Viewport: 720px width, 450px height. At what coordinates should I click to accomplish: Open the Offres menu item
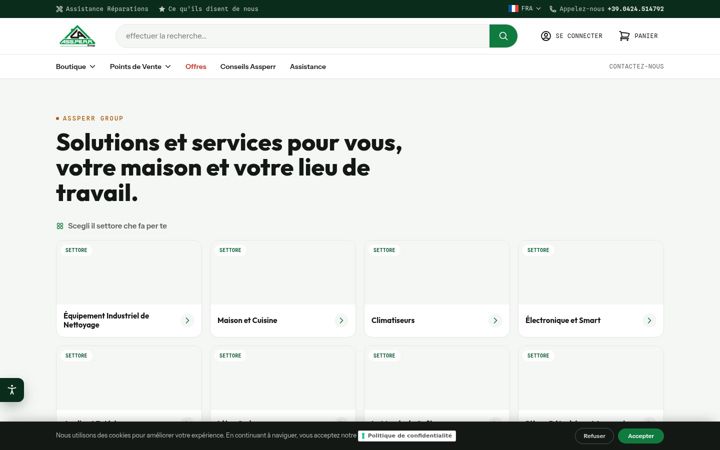[196, 67]
